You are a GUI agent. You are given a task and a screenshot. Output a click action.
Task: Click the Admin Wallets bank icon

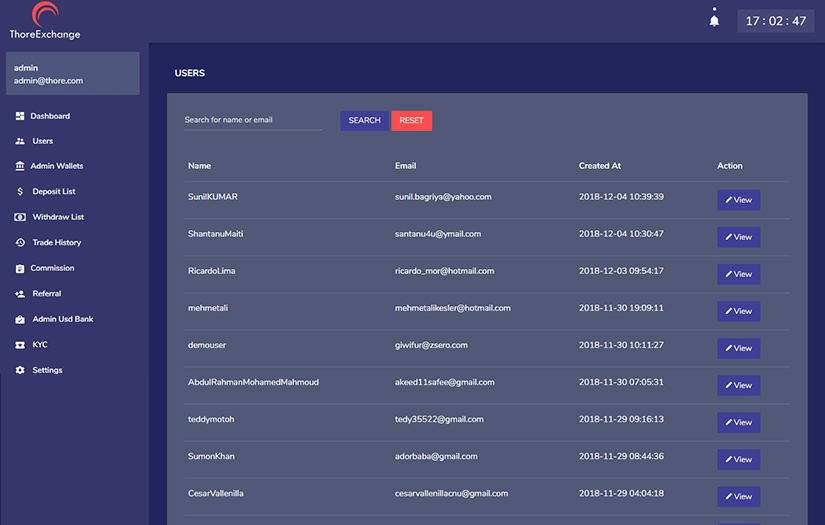20,166
